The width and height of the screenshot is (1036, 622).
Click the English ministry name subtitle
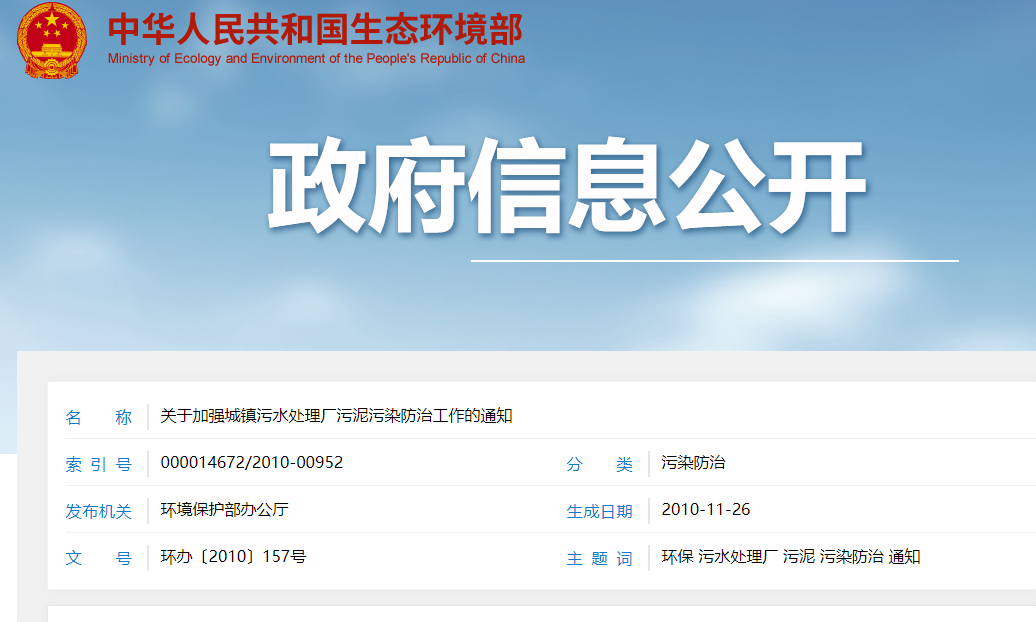pos(316,59)
